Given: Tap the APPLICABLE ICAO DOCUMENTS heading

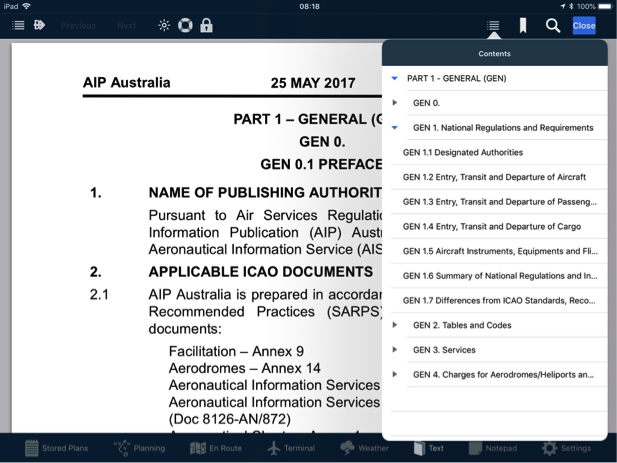Looking at the screenshot, I should pos(260,272).
